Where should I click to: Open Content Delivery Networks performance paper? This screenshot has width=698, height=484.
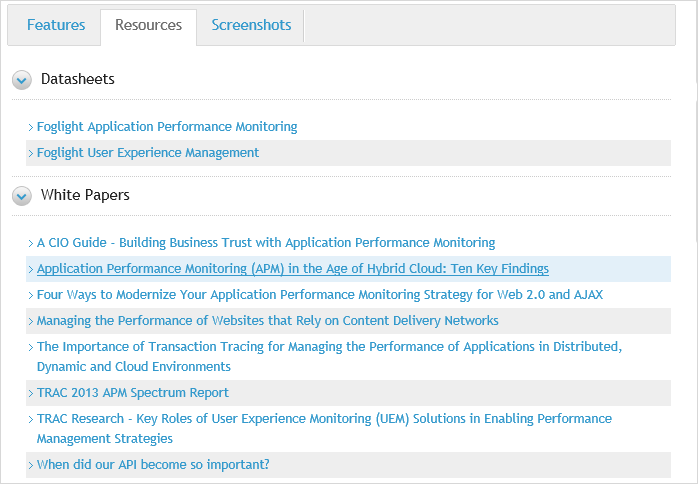[x=268, y=321]
